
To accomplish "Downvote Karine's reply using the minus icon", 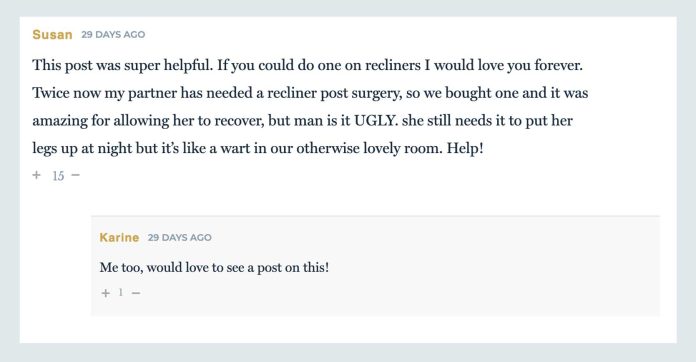I will click(136, 293).
